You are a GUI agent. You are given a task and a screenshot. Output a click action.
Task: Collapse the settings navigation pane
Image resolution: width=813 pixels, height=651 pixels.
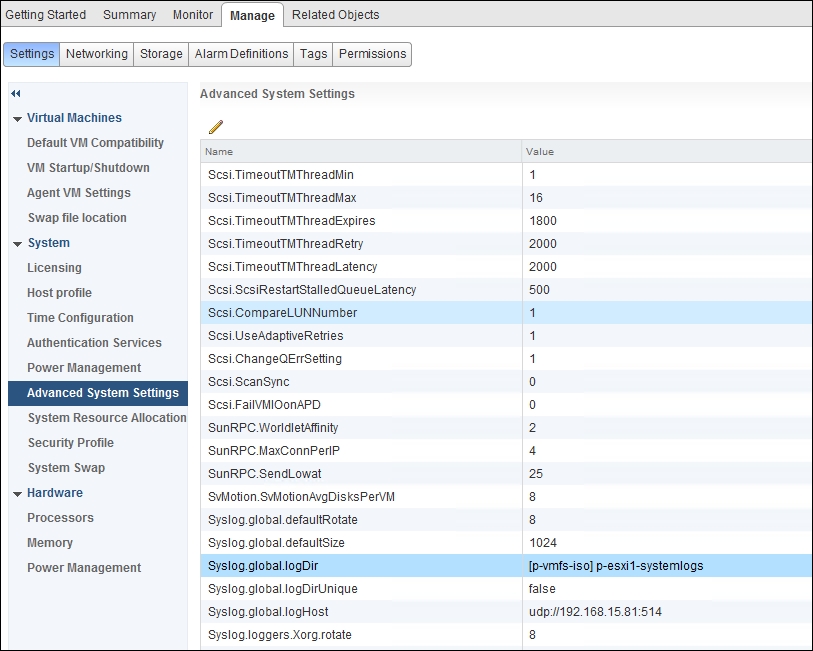click(x=16, y=93)
